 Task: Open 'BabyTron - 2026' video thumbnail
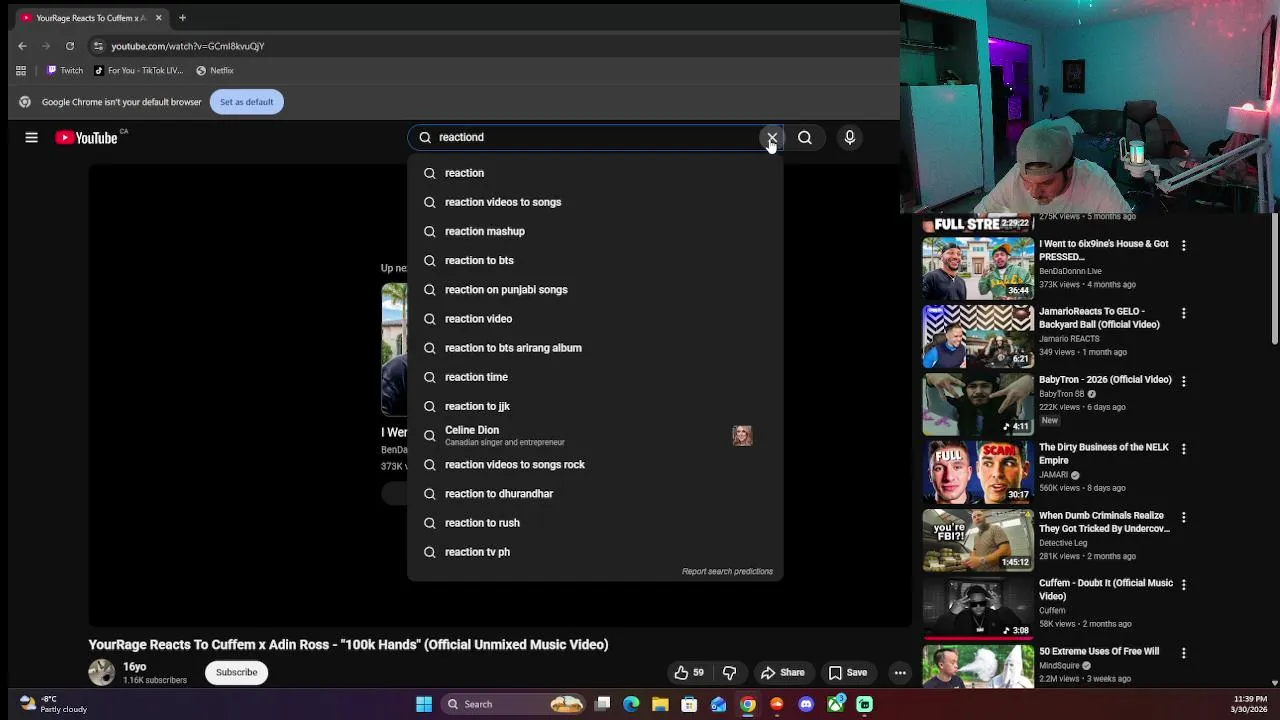pos(978,404)
